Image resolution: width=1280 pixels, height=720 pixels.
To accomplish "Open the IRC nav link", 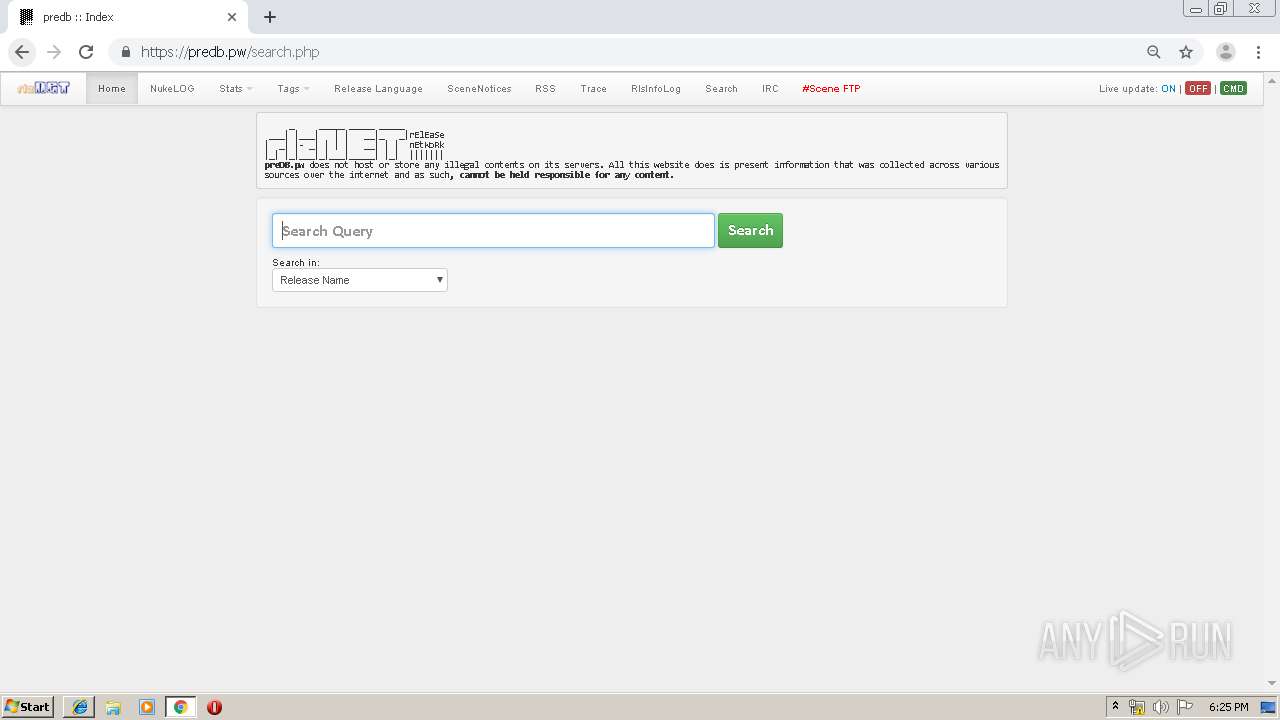I will [770, 89].
